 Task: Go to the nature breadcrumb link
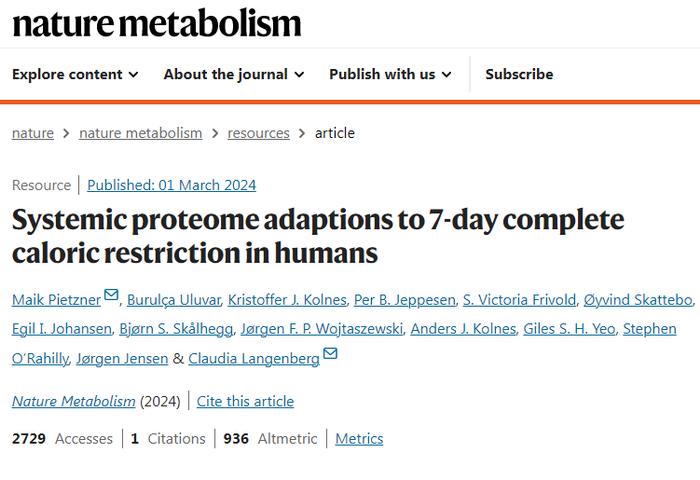point(33,133)
